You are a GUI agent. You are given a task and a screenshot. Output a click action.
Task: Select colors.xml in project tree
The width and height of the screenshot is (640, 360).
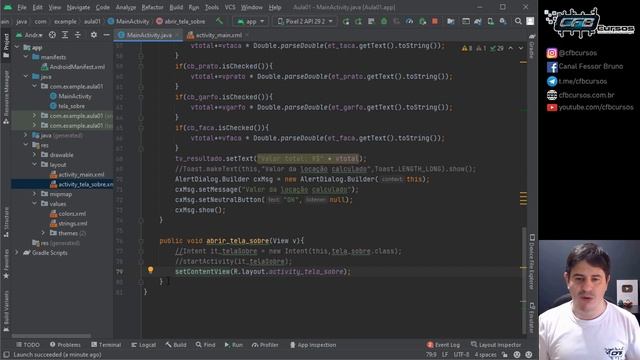[x=72, y=213]
